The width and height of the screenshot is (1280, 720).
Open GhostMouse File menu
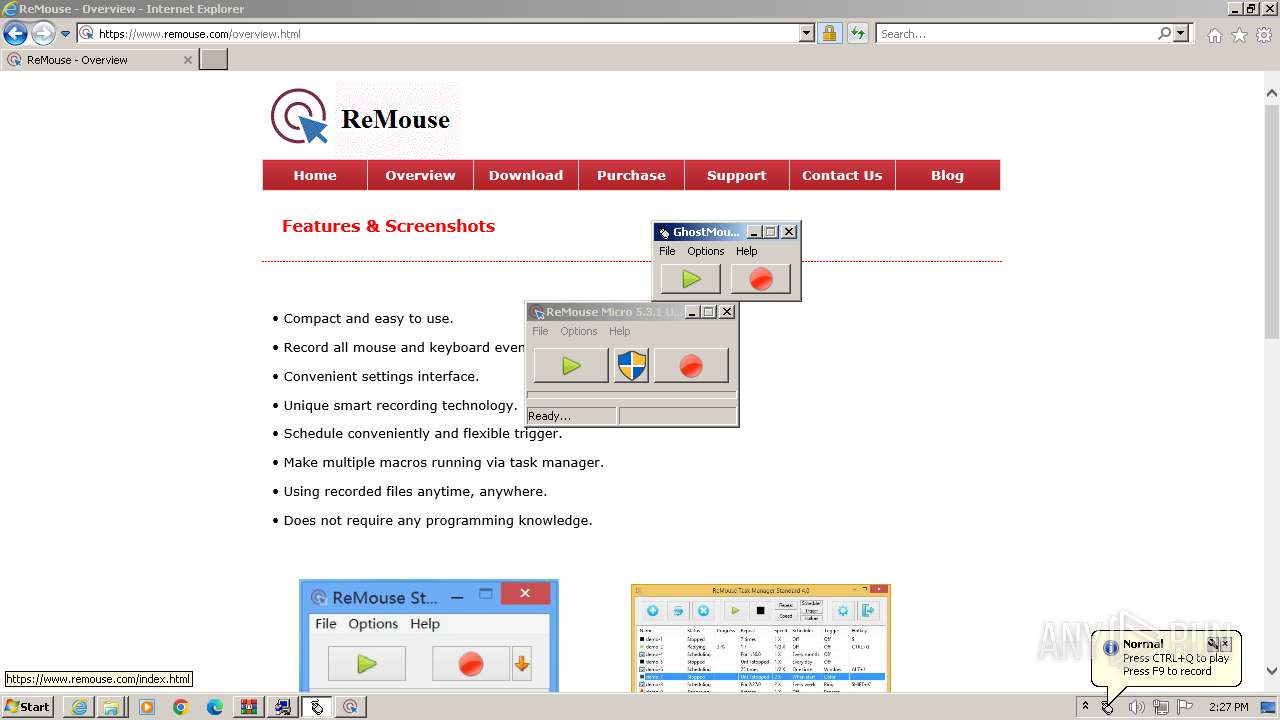[x=667, y=251]
